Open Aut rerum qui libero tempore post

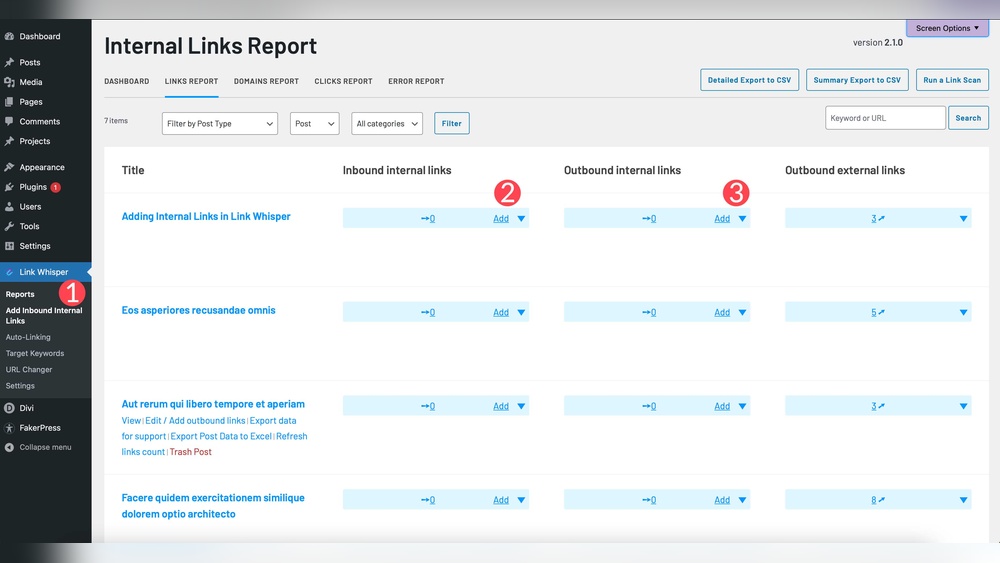(213, 404)
